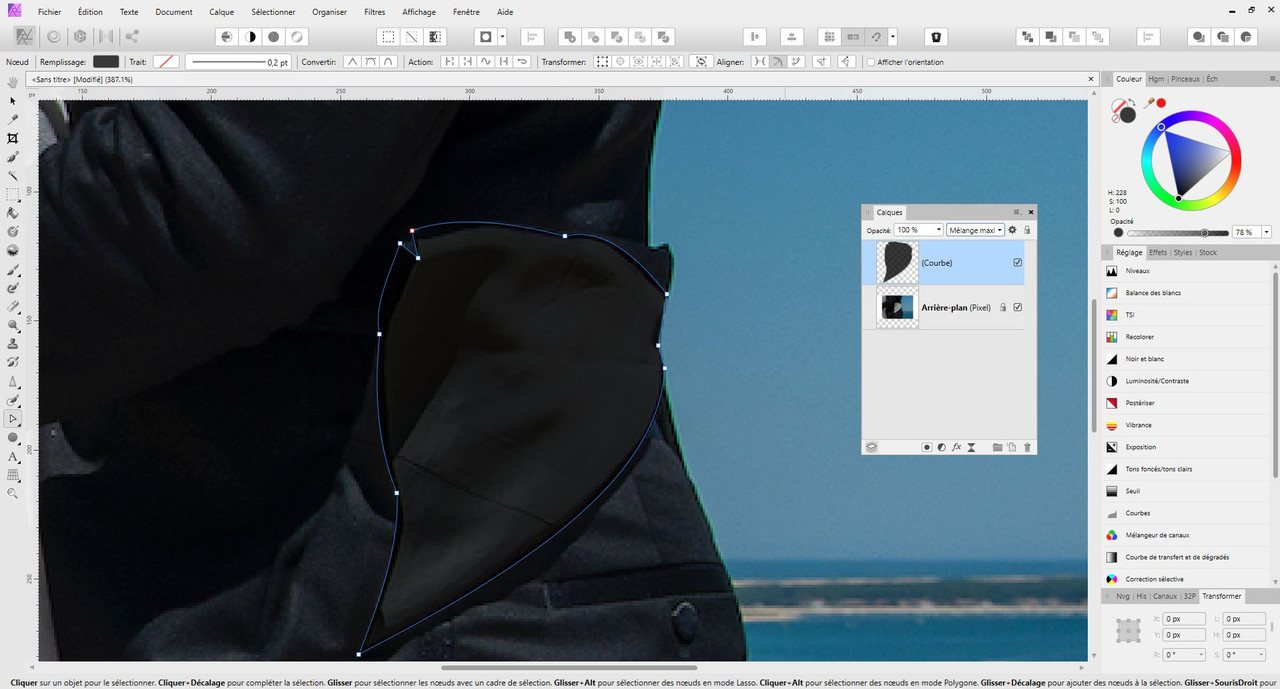Add a Luminosité/Contraste adjustment

1156,381
